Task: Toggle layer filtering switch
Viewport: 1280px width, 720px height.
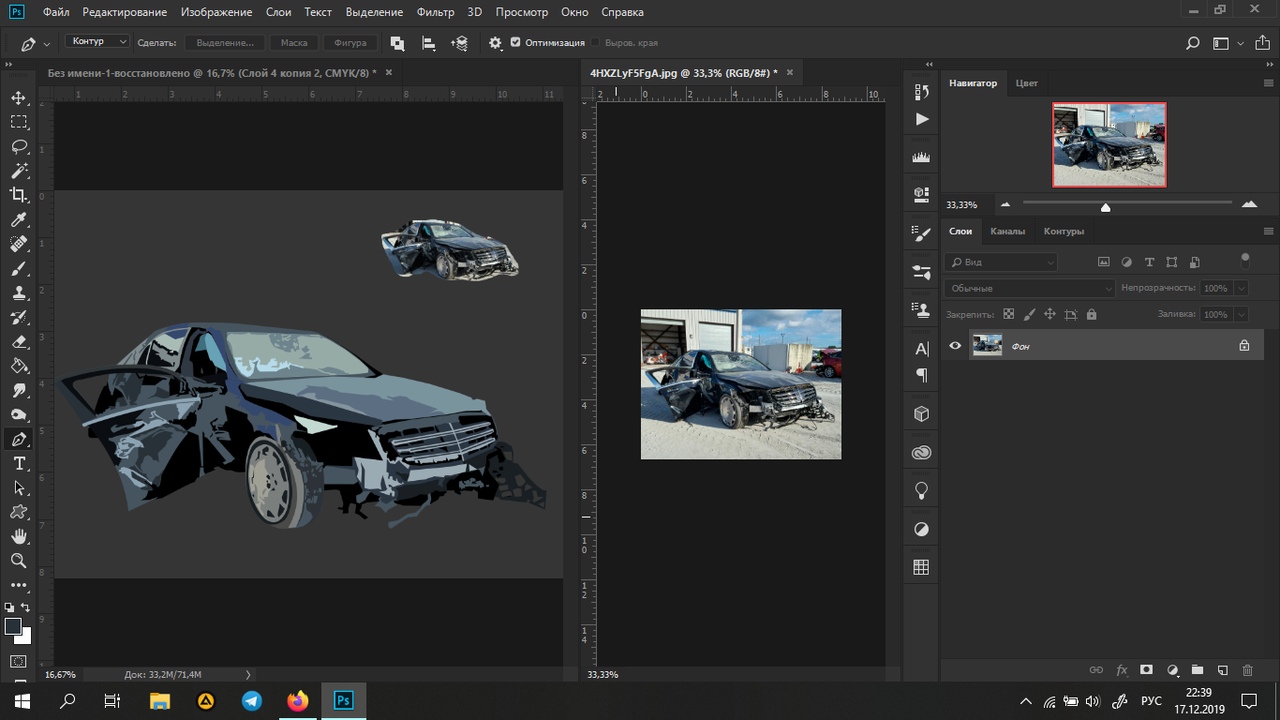Action: coord(1245,258)
